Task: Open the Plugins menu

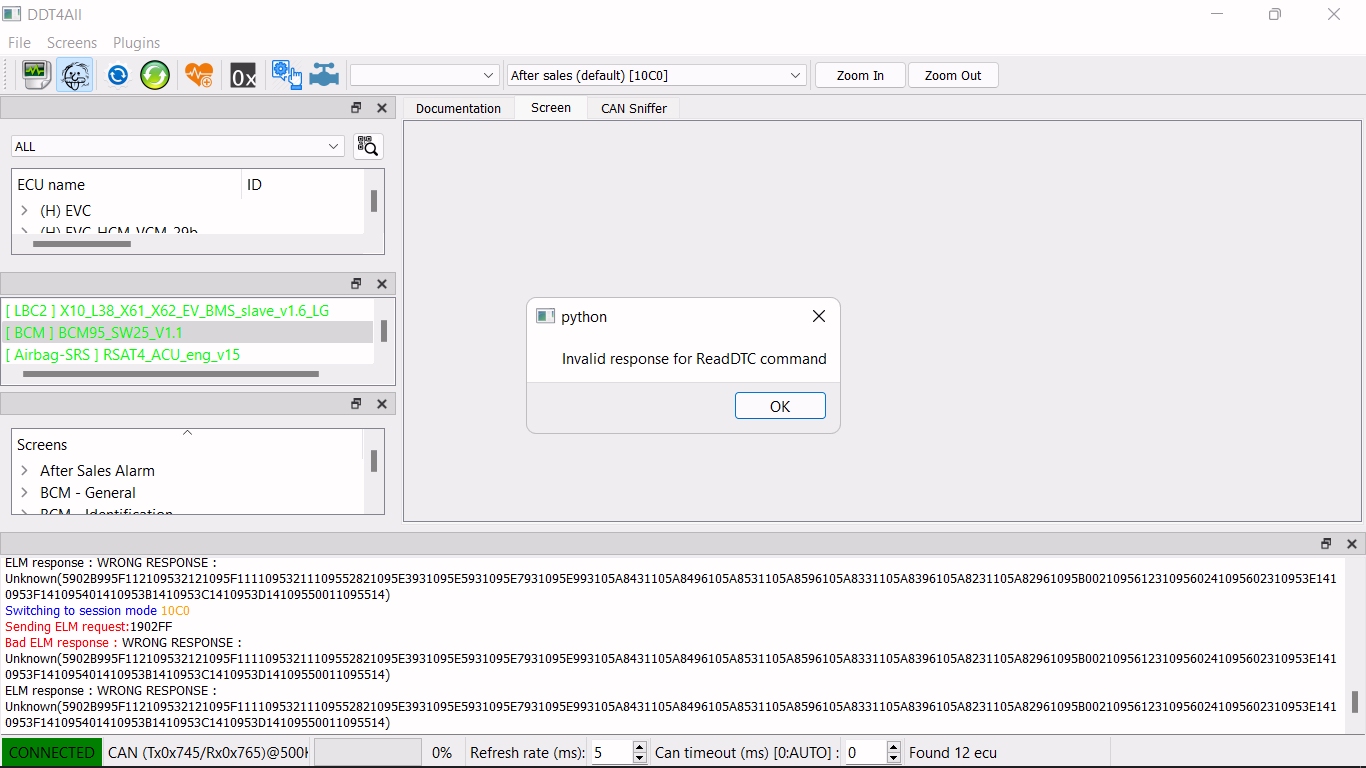Action: [x=136, y=43]
